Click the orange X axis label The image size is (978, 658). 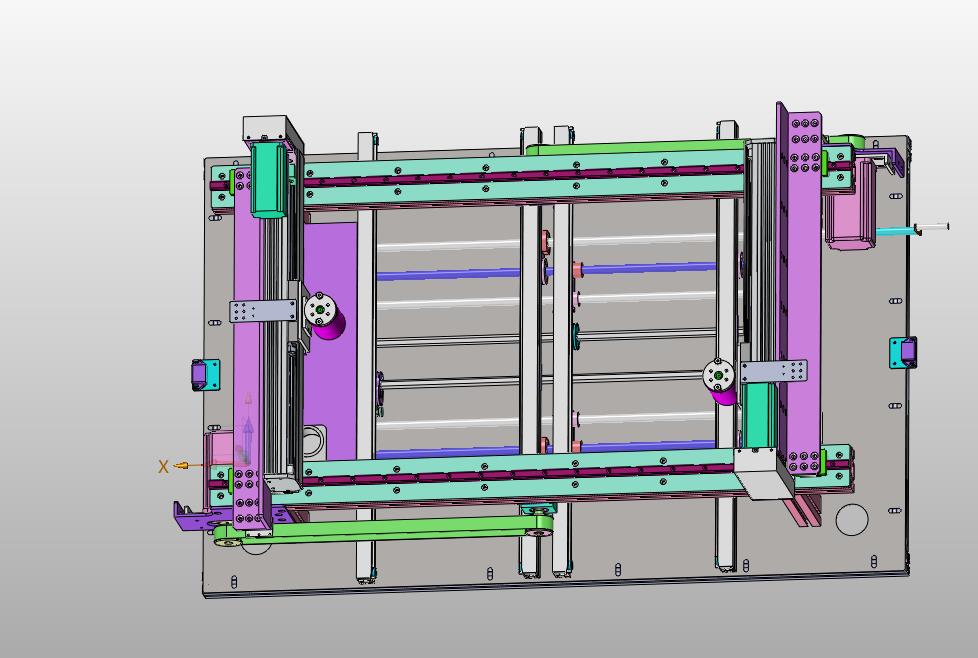(163, 467)
